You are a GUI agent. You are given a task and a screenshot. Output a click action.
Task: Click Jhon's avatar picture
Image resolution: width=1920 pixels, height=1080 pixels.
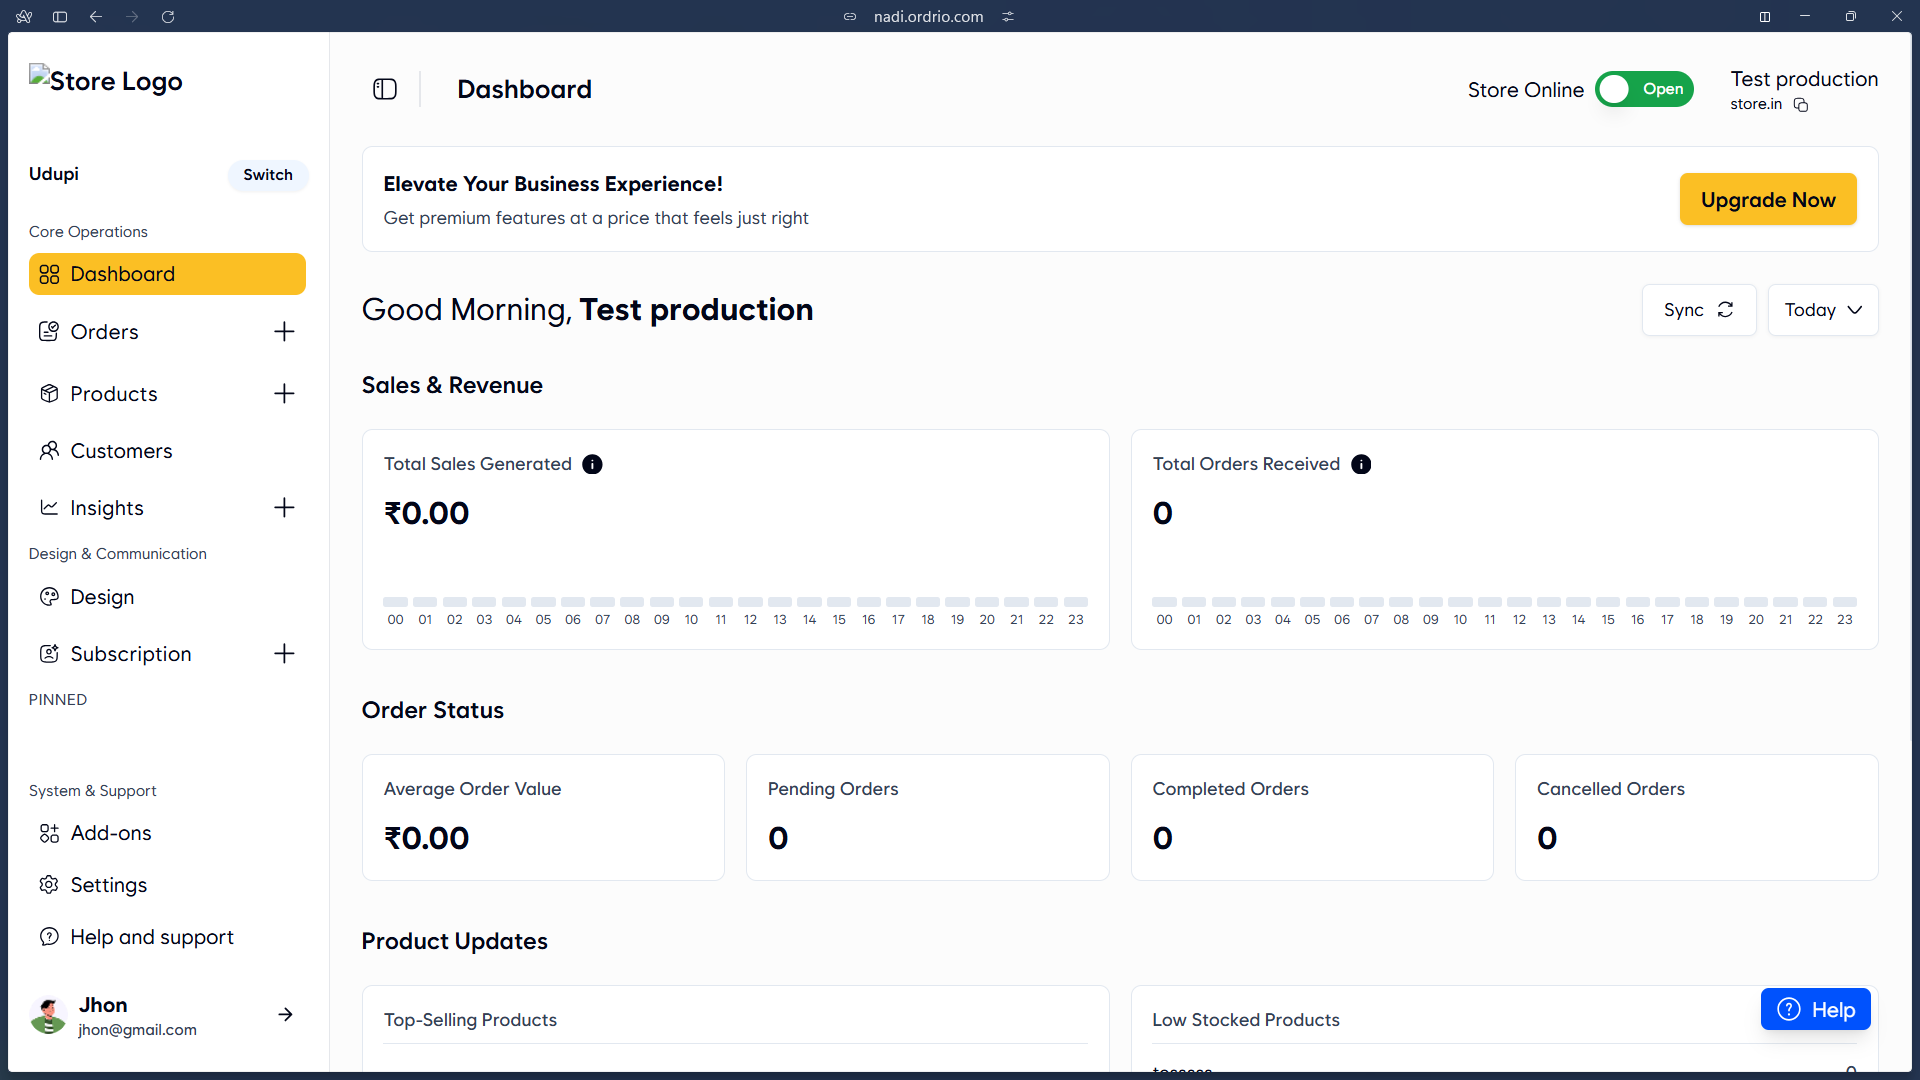[x=48, y=1016]
